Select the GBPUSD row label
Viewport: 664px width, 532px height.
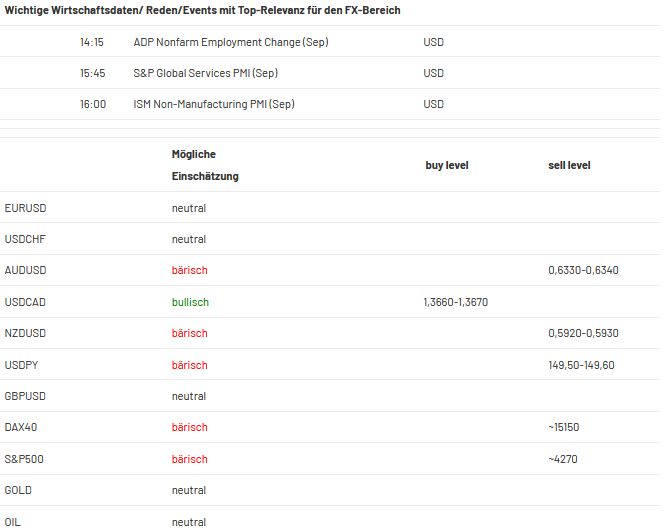click(25, 396)
